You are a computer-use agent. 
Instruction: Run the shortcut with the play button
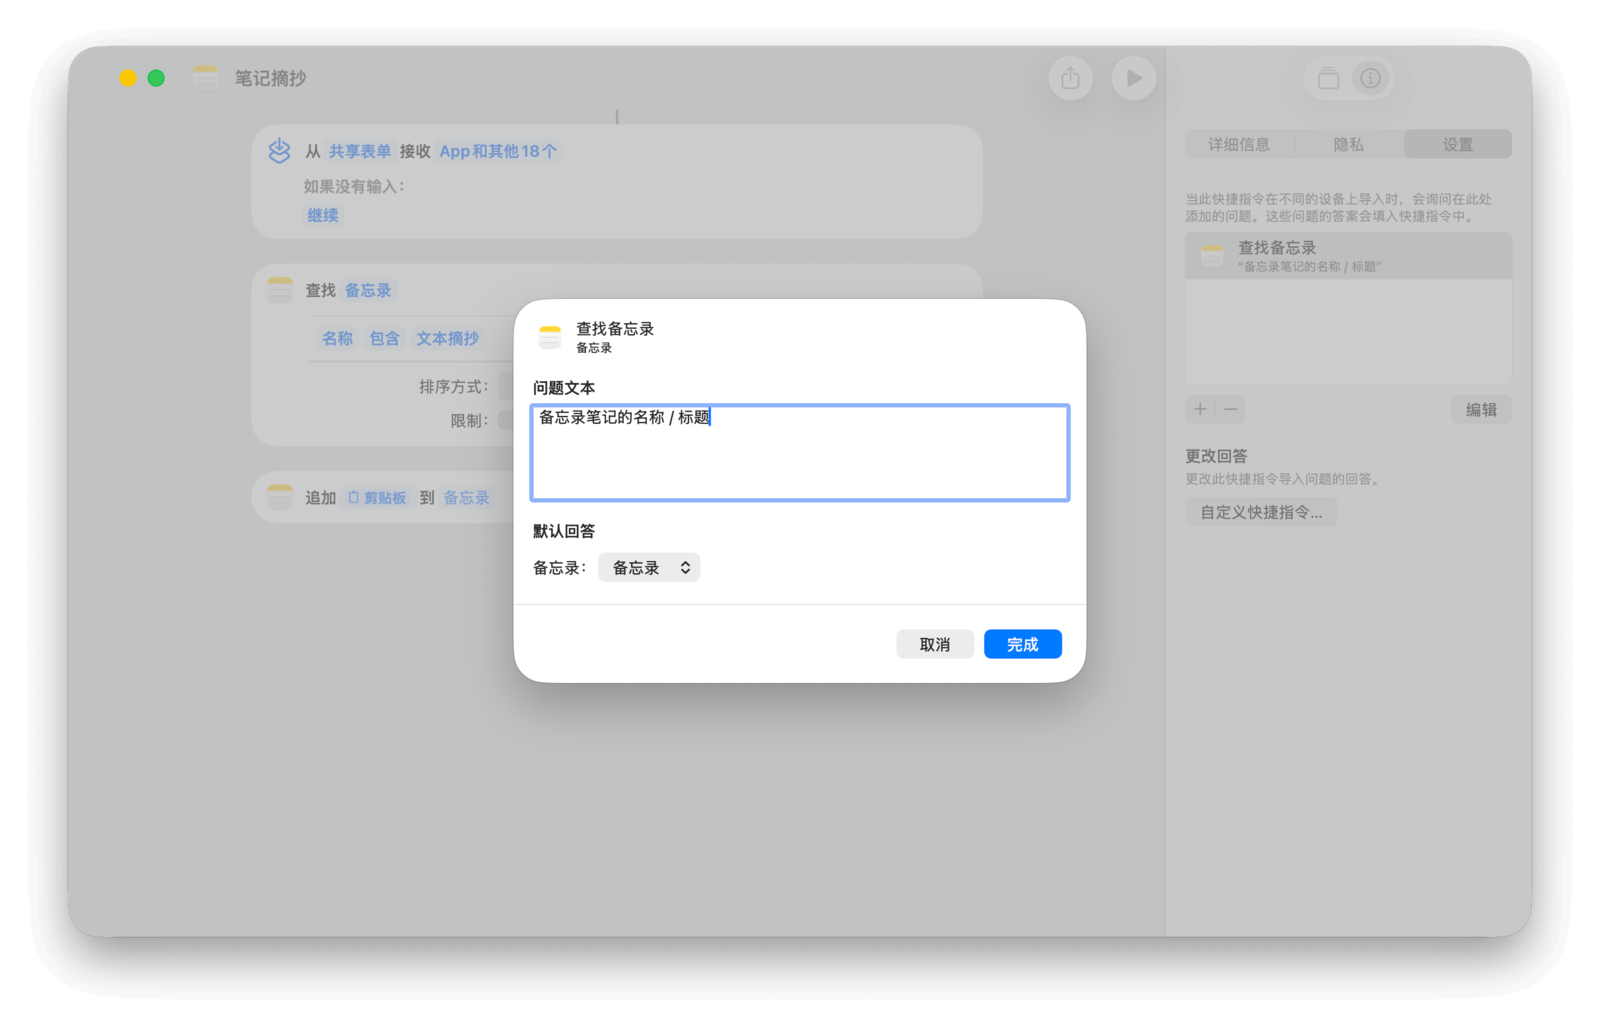[x=1133, y=78]
